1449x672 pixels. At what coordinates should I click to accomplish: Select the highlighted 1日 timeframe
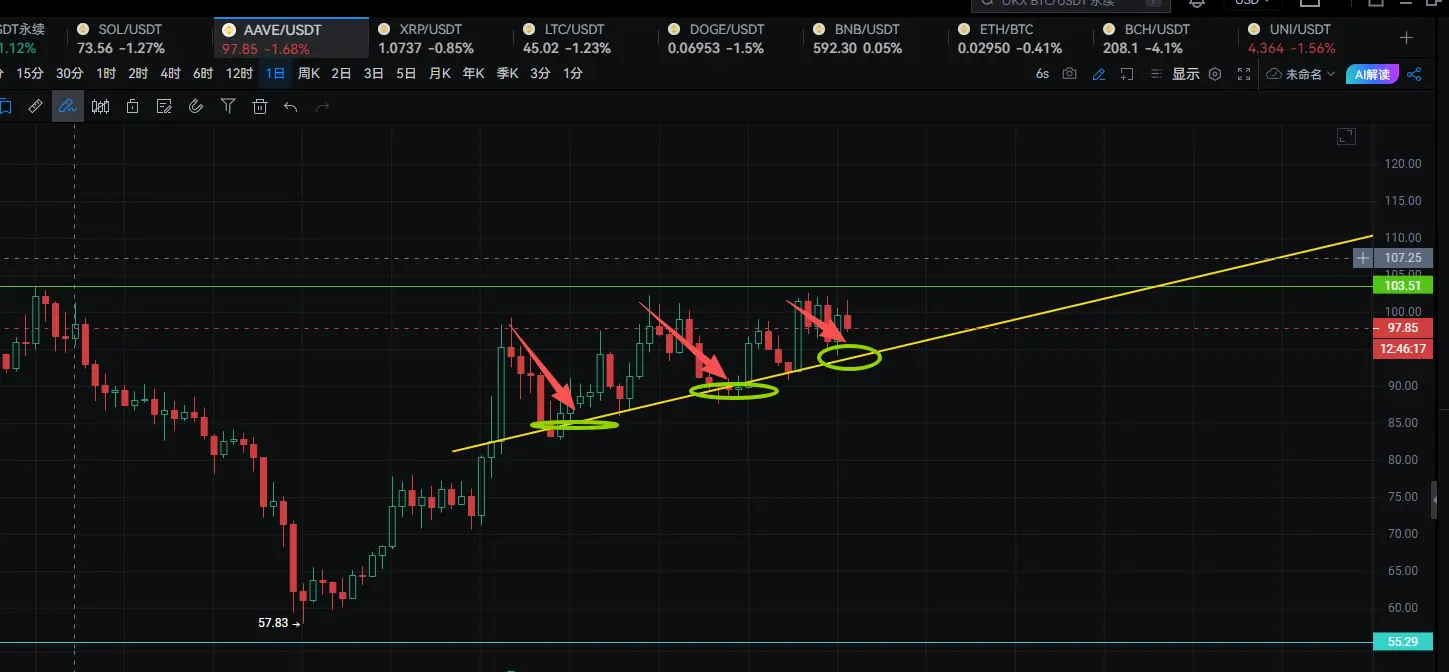[275, 74]
